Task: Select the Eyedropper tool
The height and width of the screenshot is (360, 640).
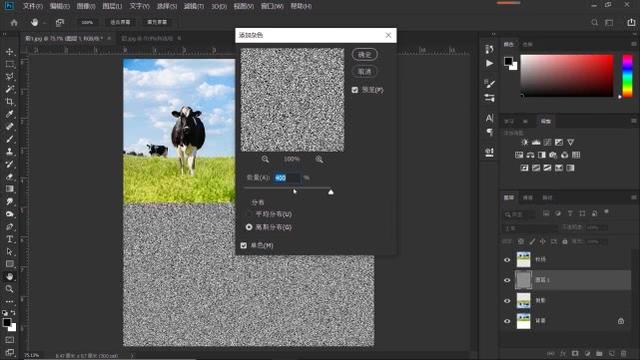Action: coord(9,114)
